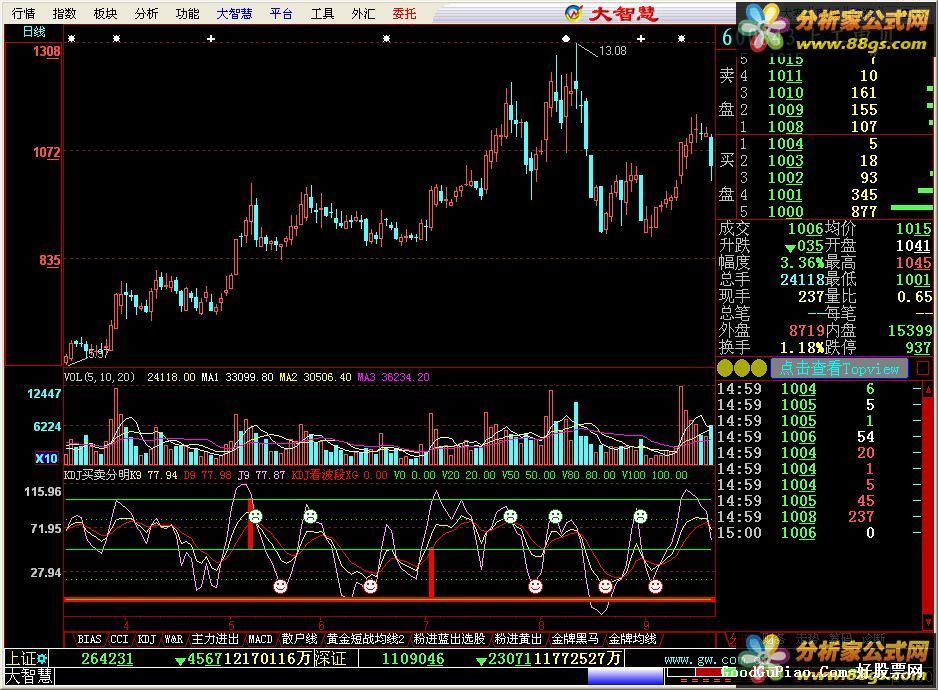This screenshot has width=938, height=690.
Task: Click the X10 volume scale label
Action: [46, 458]
